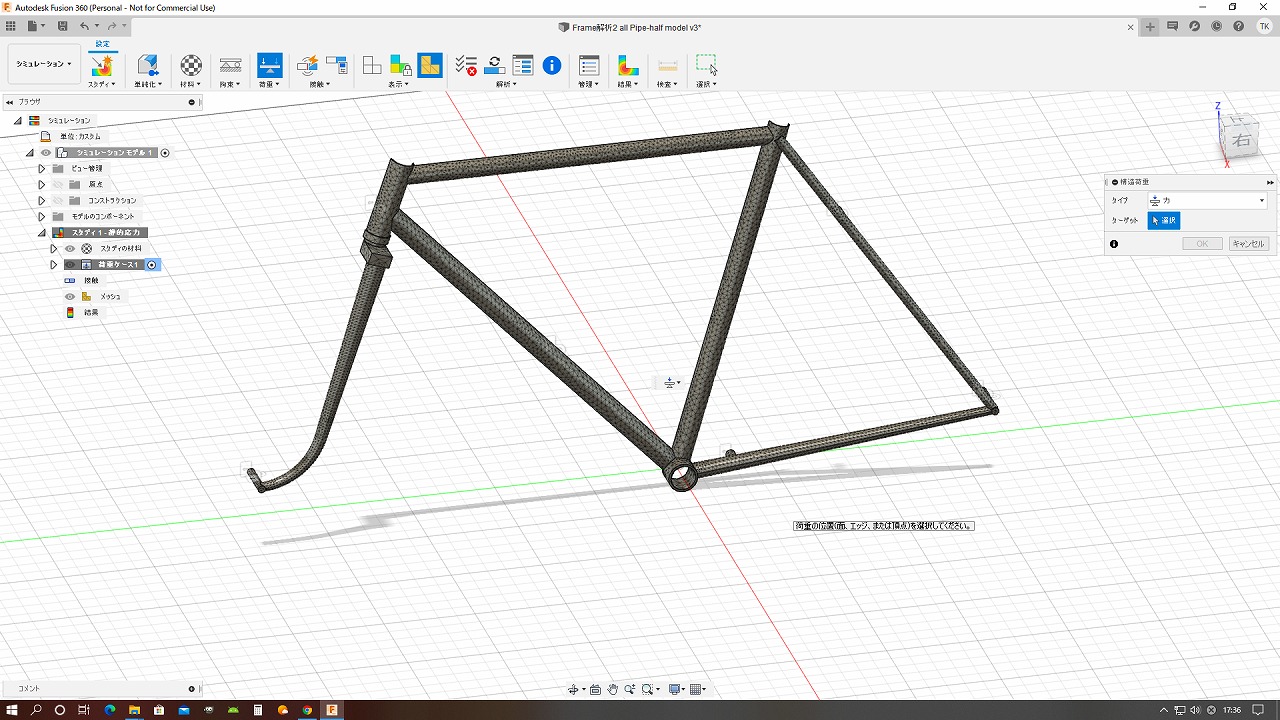This screenshot has height=720, width=1280.
Task: Click the OK button in load dialog
Action: (x=1202, y=244)
